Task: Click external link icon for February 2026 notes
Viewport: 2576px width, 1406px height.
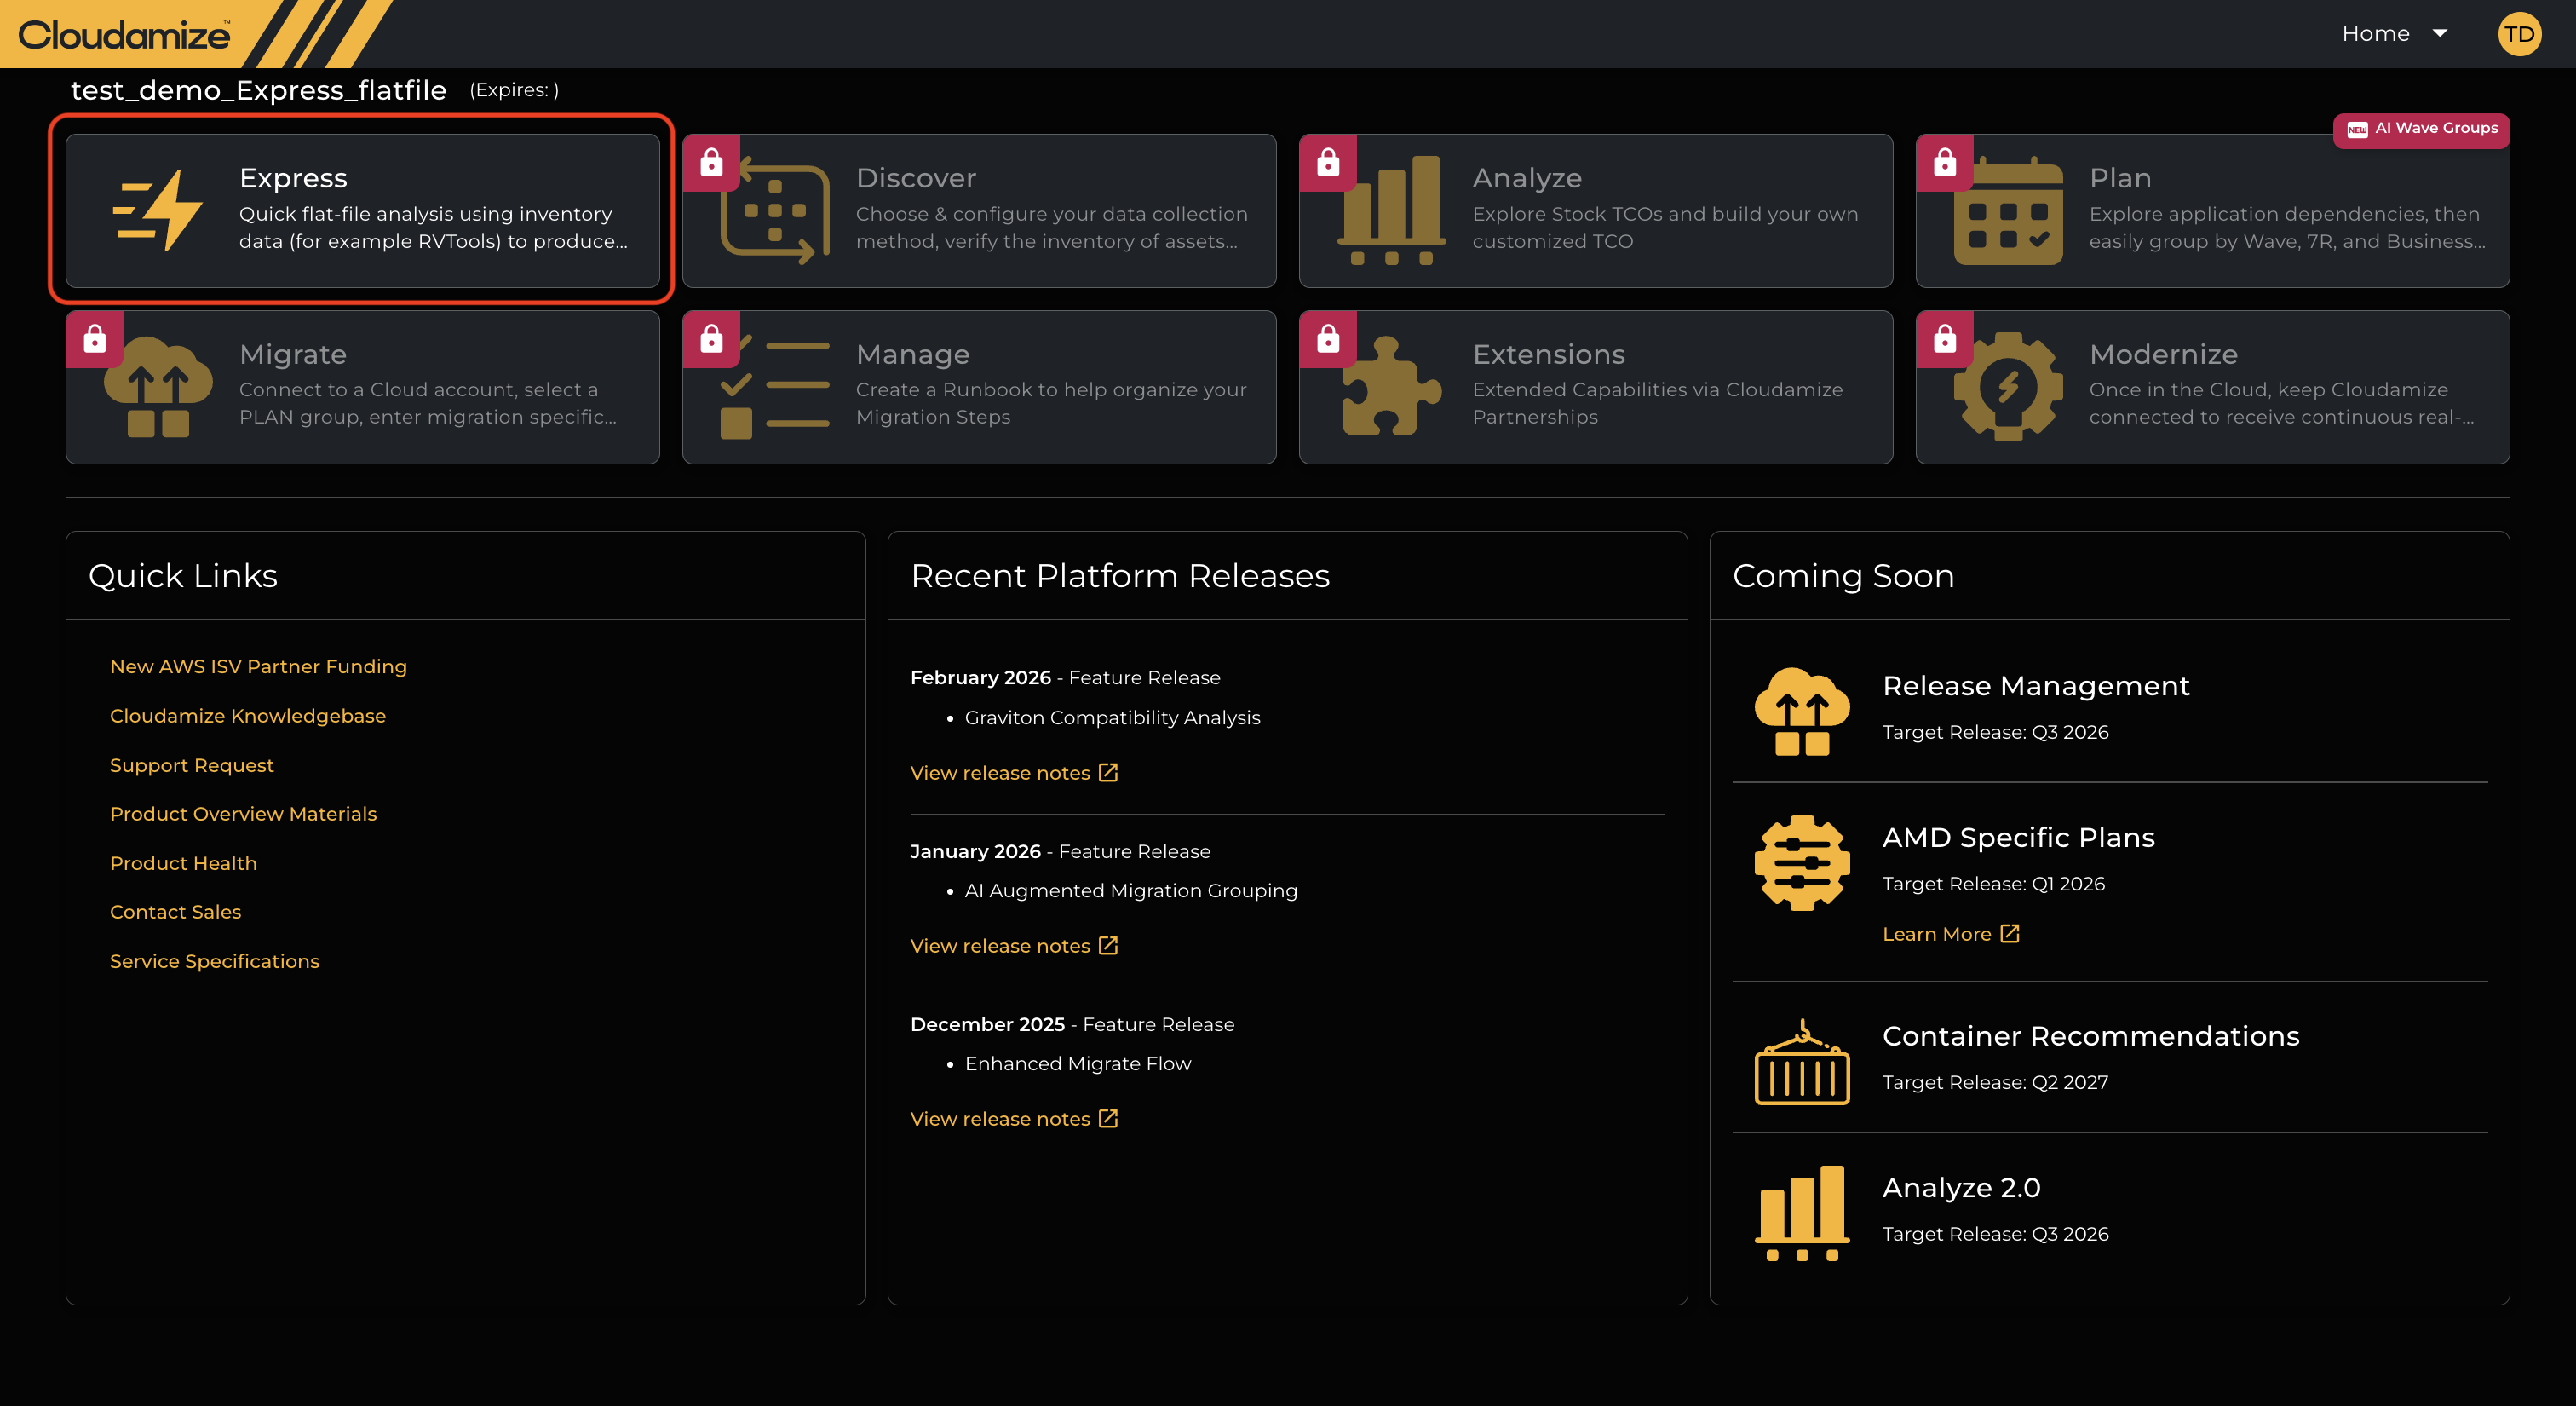Action: tap(1108, 772)
